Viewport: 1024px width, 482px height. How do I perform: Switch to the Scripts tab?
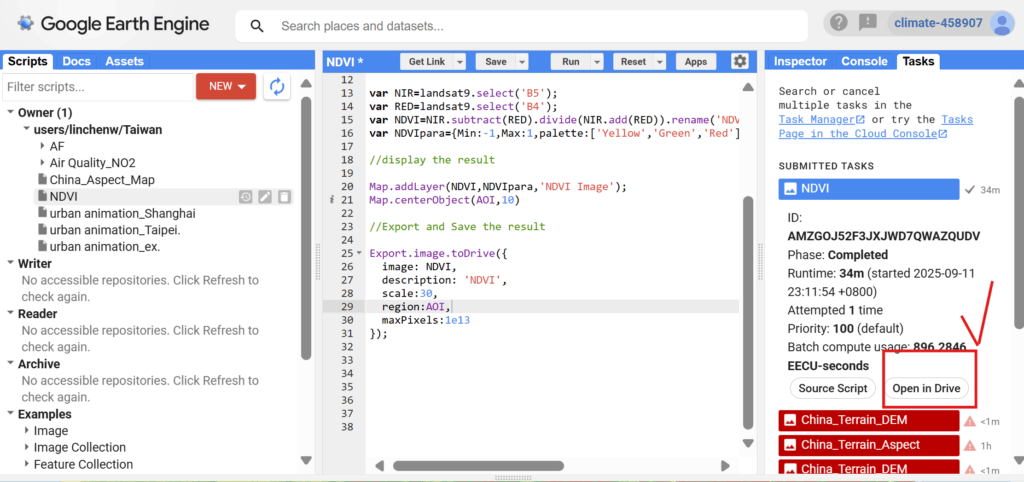[x=27, y=61]
